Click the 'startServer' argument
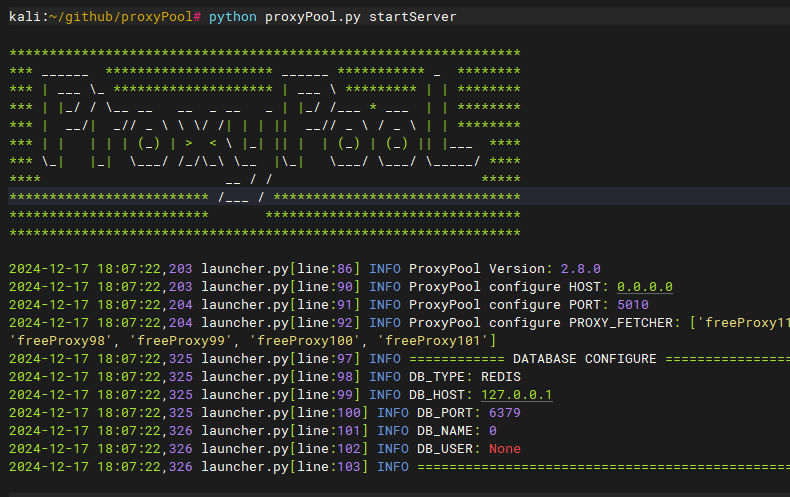This screenshot has width=790, height=497. pos(413,17)
